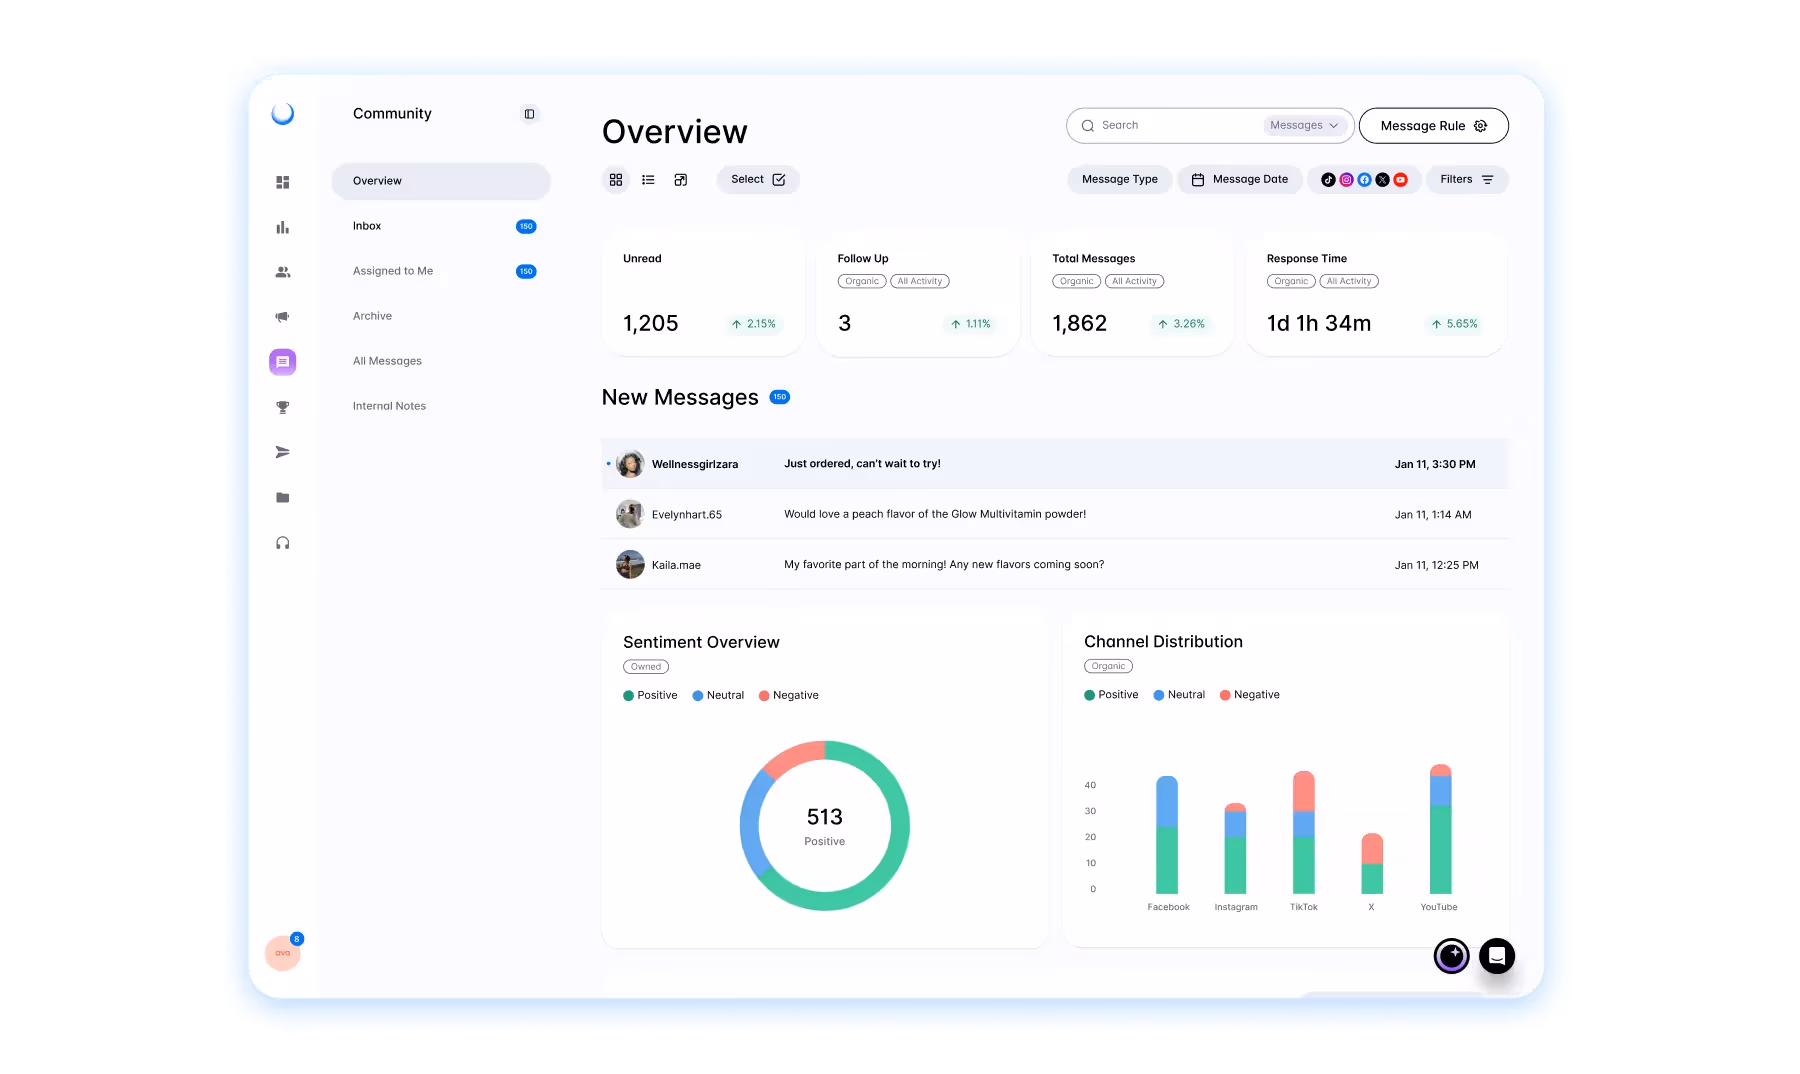Click the trophy leaderboard icon

283,406
